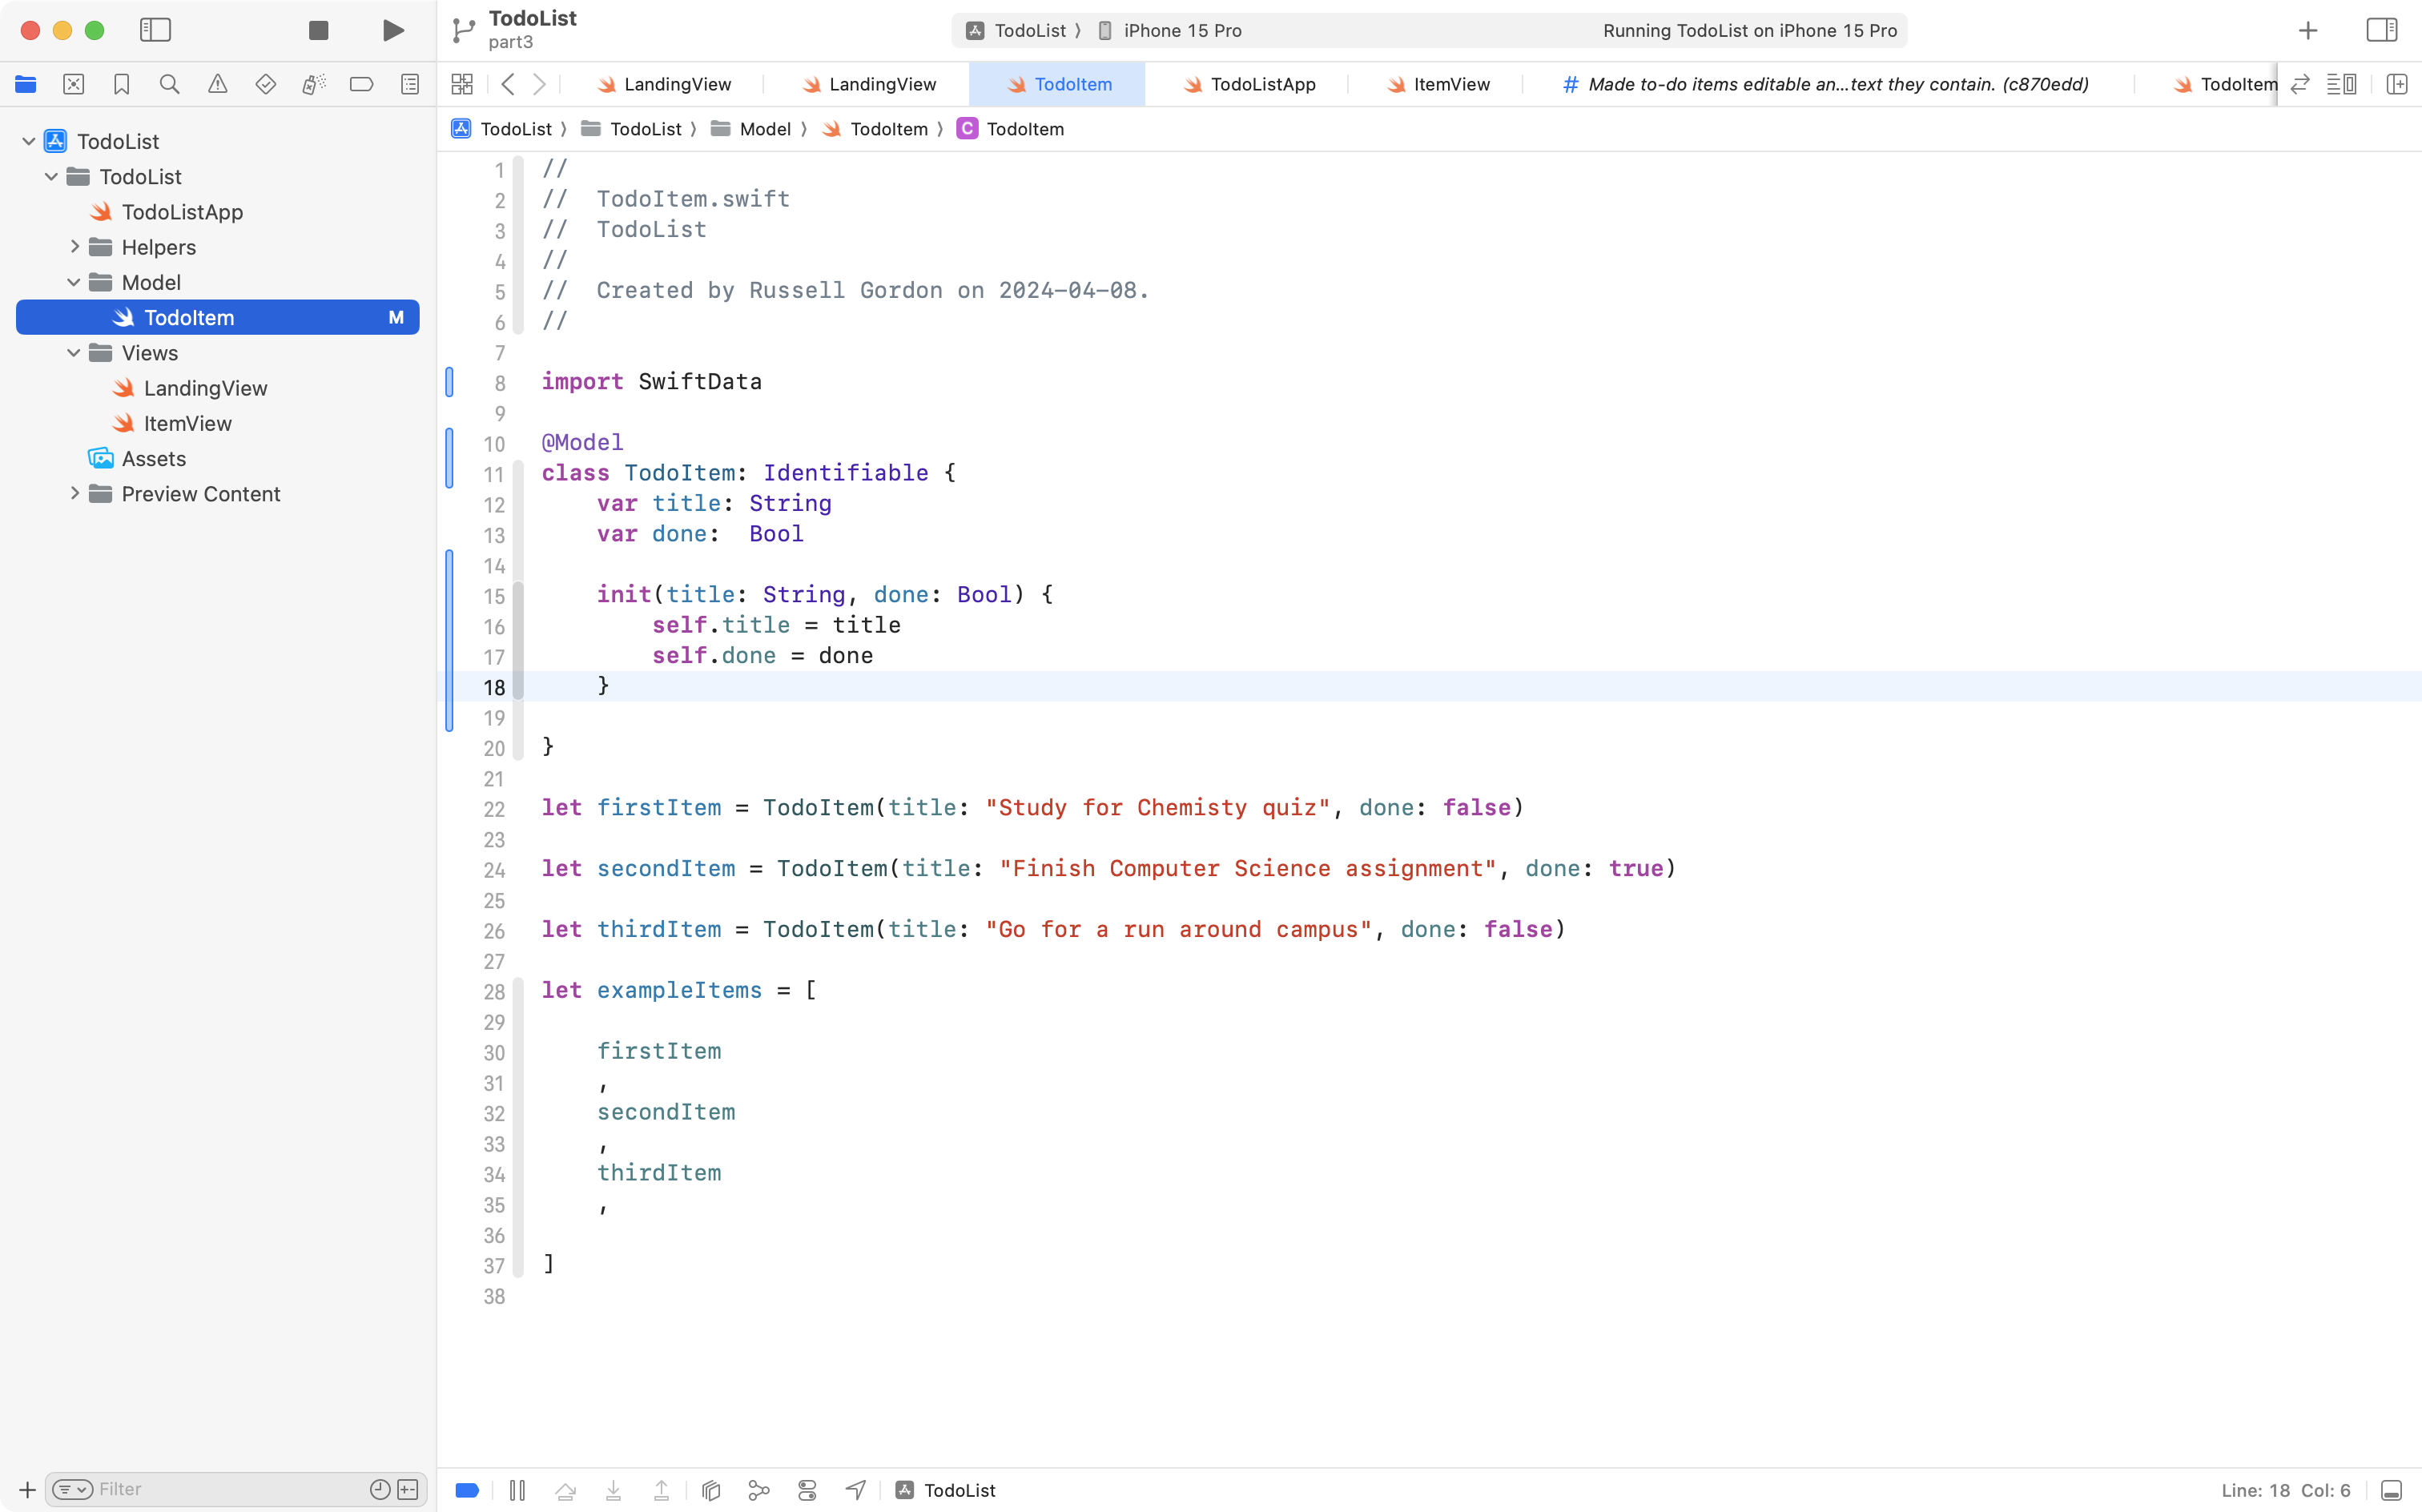The image size is (2422, 1512).
Task: Click the Run play button
Action: click(393, 30)
